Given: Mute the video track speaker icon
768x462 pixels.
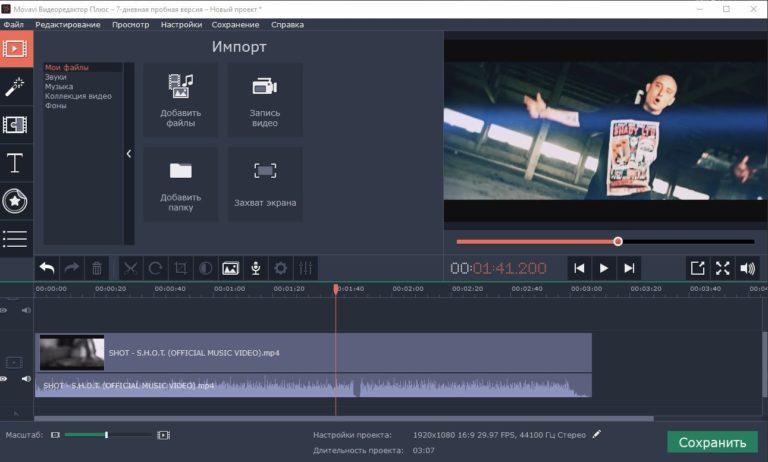Looking at the screenshot, I should point(26,379).
